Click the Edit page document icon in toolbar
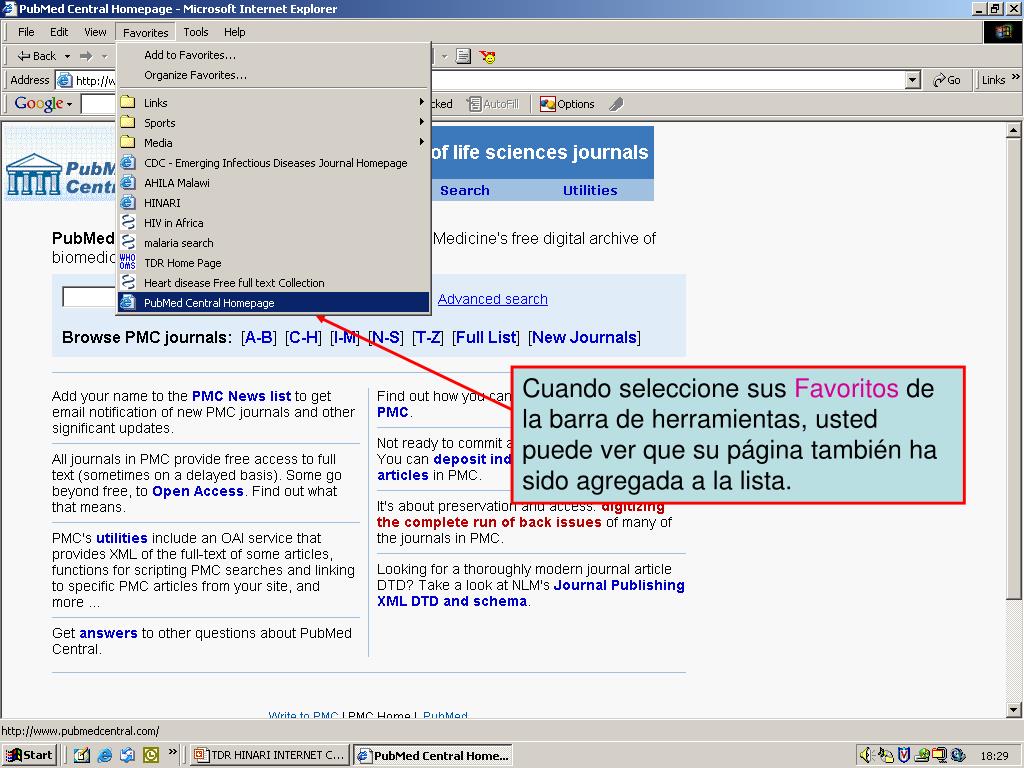 463,56
